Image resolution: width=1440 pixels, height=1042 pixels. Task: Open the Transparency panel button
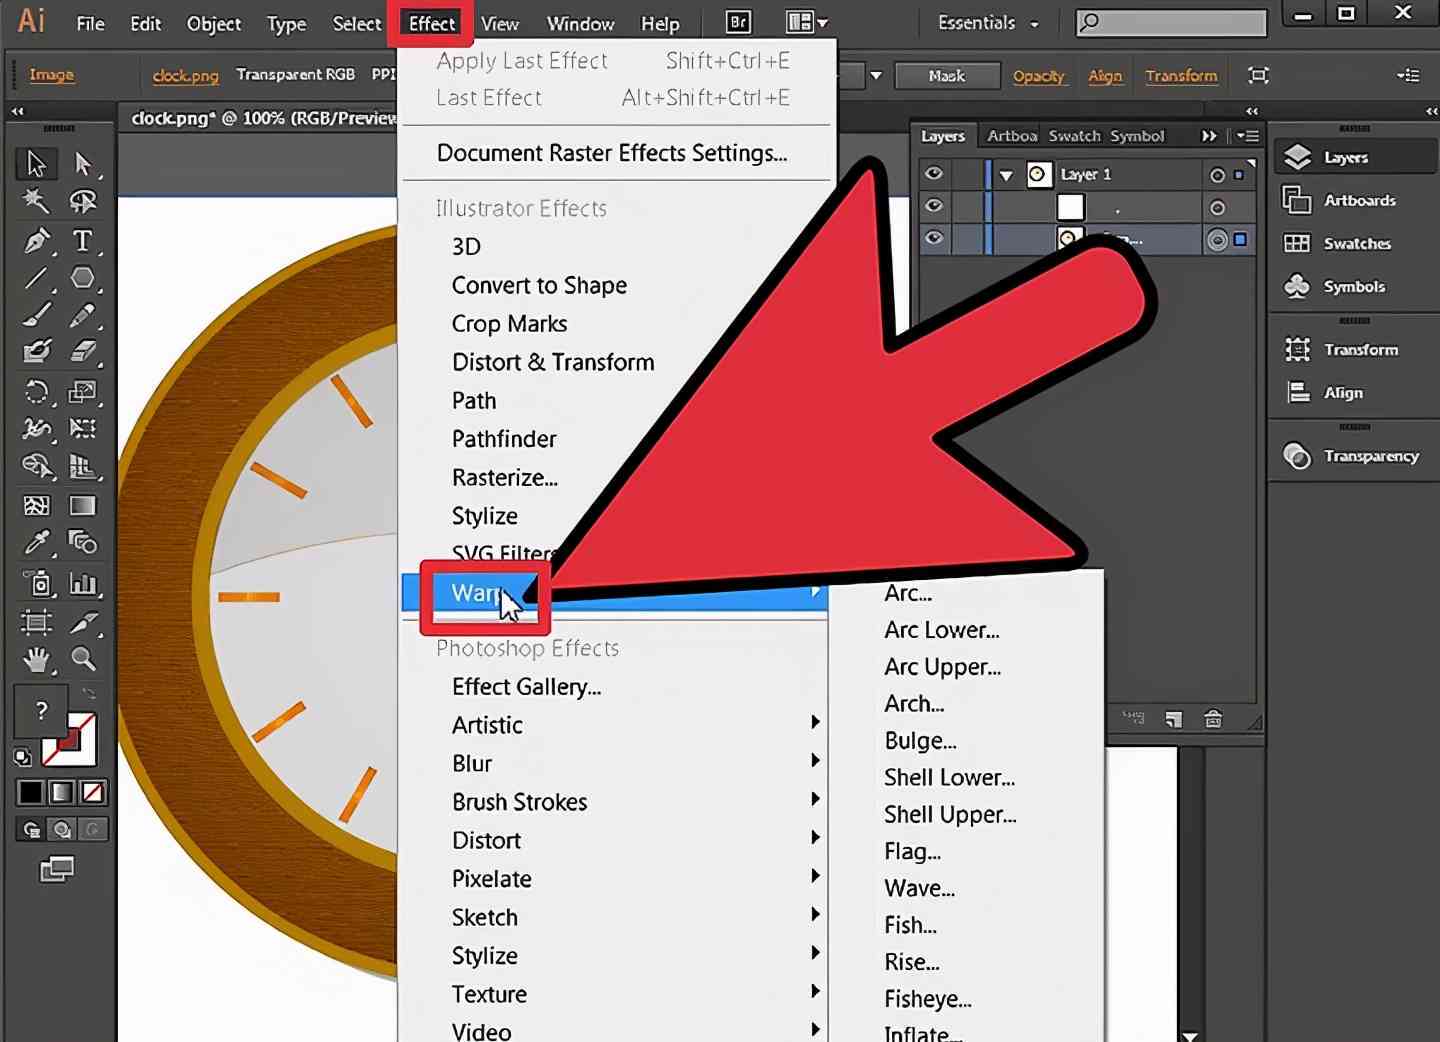pos(1354,456)
